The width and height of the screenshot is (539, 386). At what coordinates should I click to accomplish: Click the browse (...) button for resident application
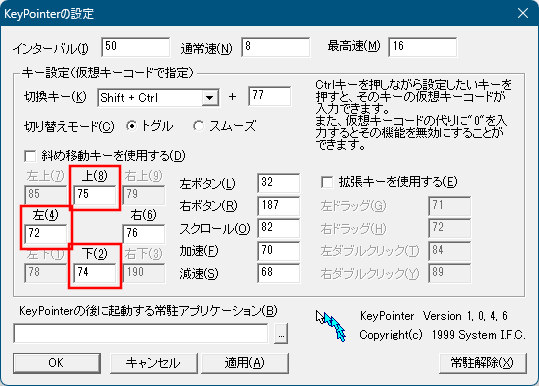281,334
